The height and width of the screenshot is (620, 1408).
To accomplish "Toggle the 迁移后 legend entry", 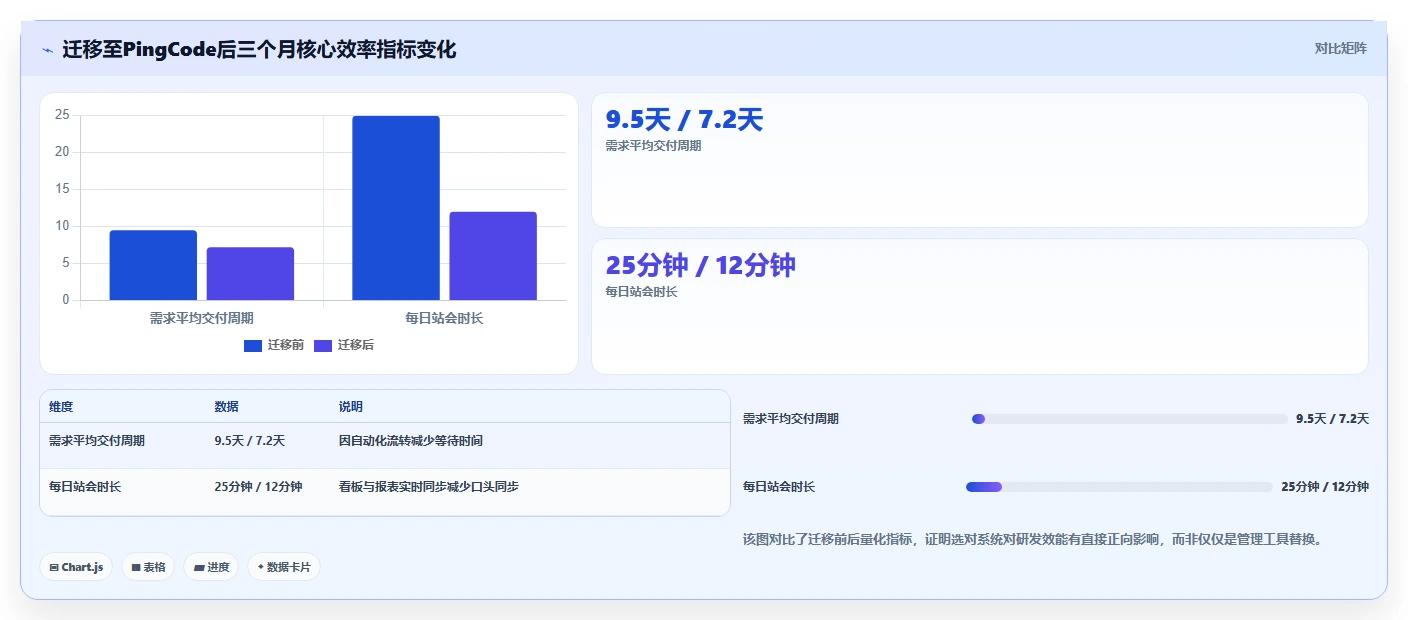I will tap(344, 345).
